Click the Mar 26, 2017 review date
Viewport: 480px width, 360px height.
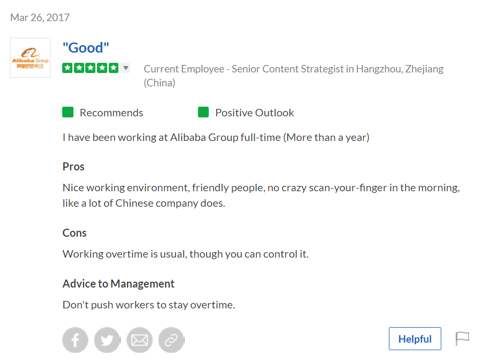point(40,17)
